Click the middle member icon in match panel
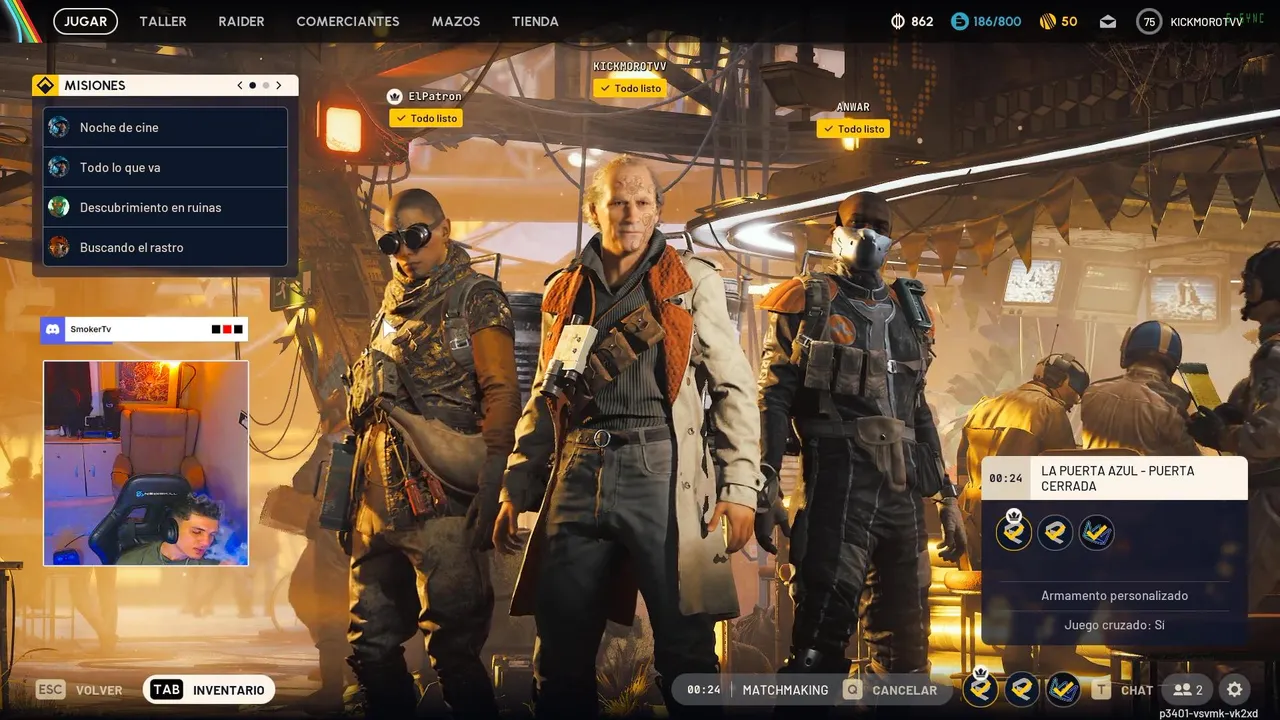1280x720 pixels. [x=1055, y=532]
